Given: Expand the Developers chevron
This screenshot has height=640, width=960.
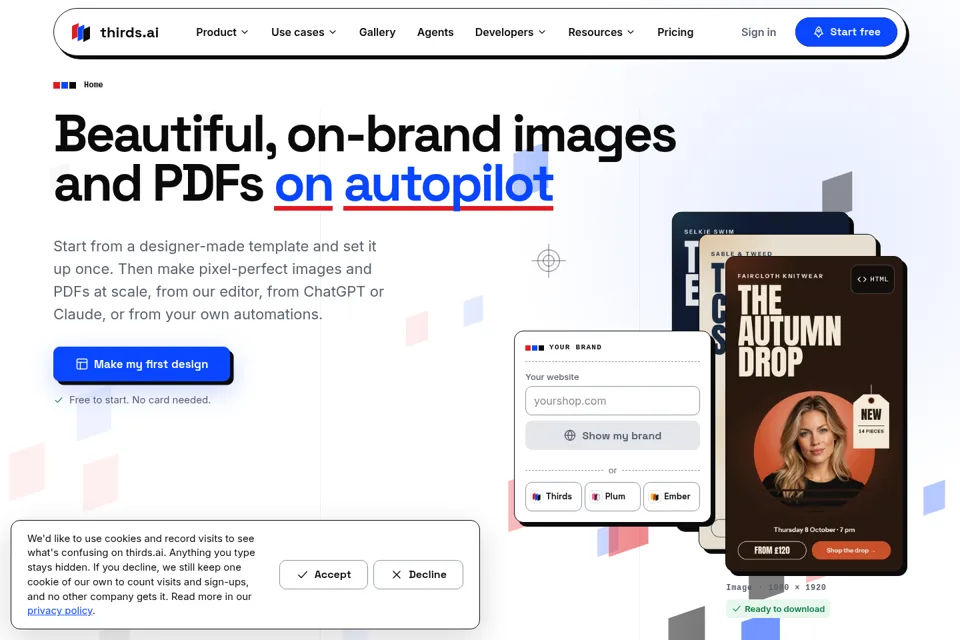Looking at the screenshot, I should [x=542, y=32].
